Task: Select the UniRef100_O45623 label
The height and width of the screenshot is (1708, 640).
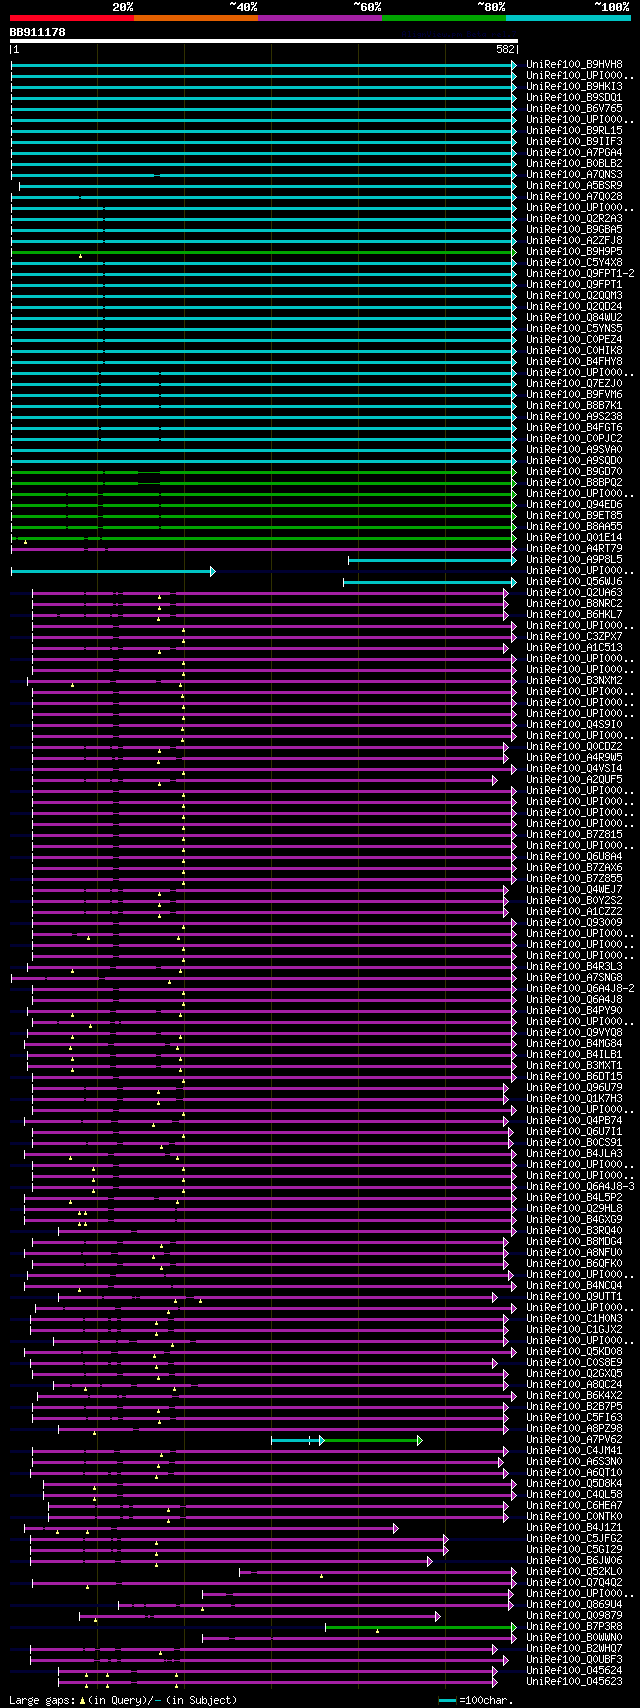Action: (x=574, y=1681)
